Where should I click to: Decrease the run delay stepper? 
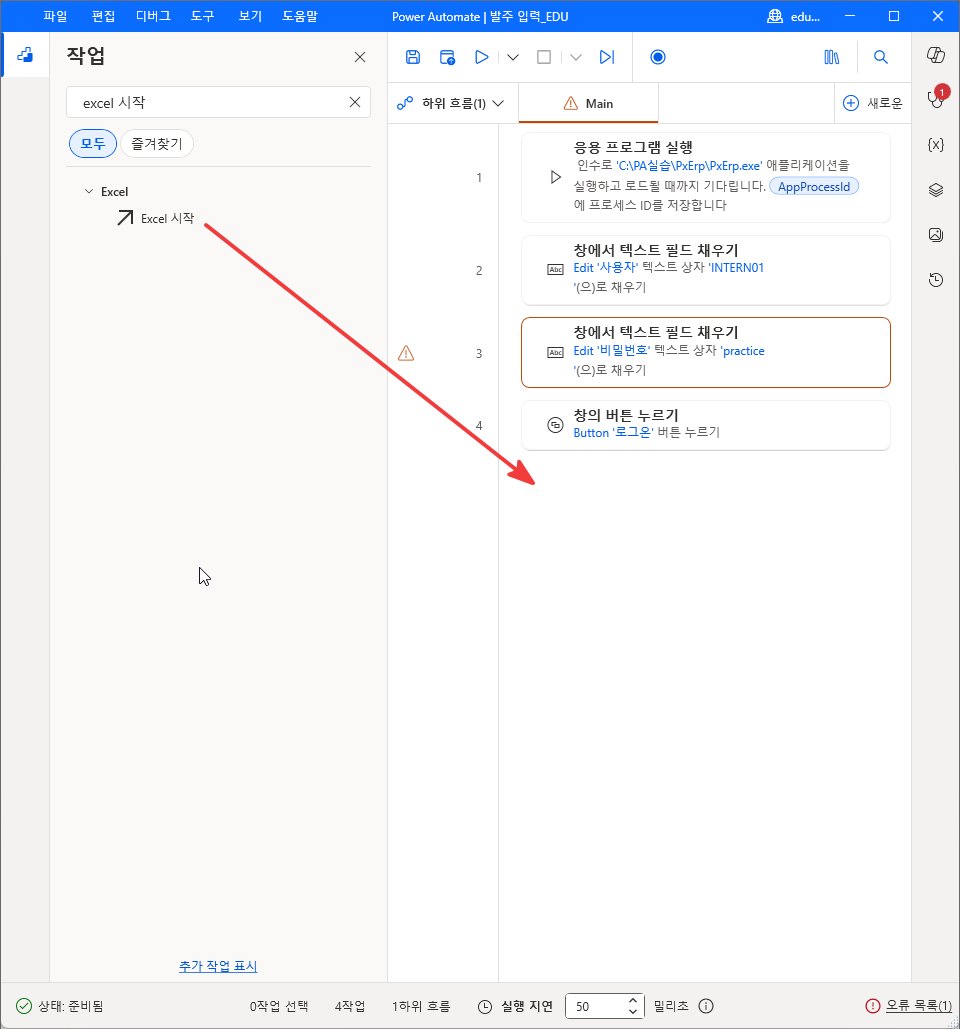coord(633,1011)
